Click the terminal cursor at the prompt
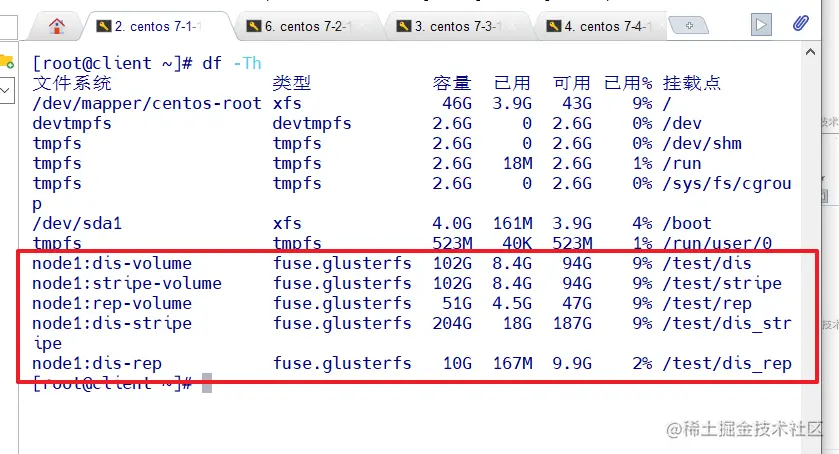Screen dimensions: 839x454 coord(207,383)
